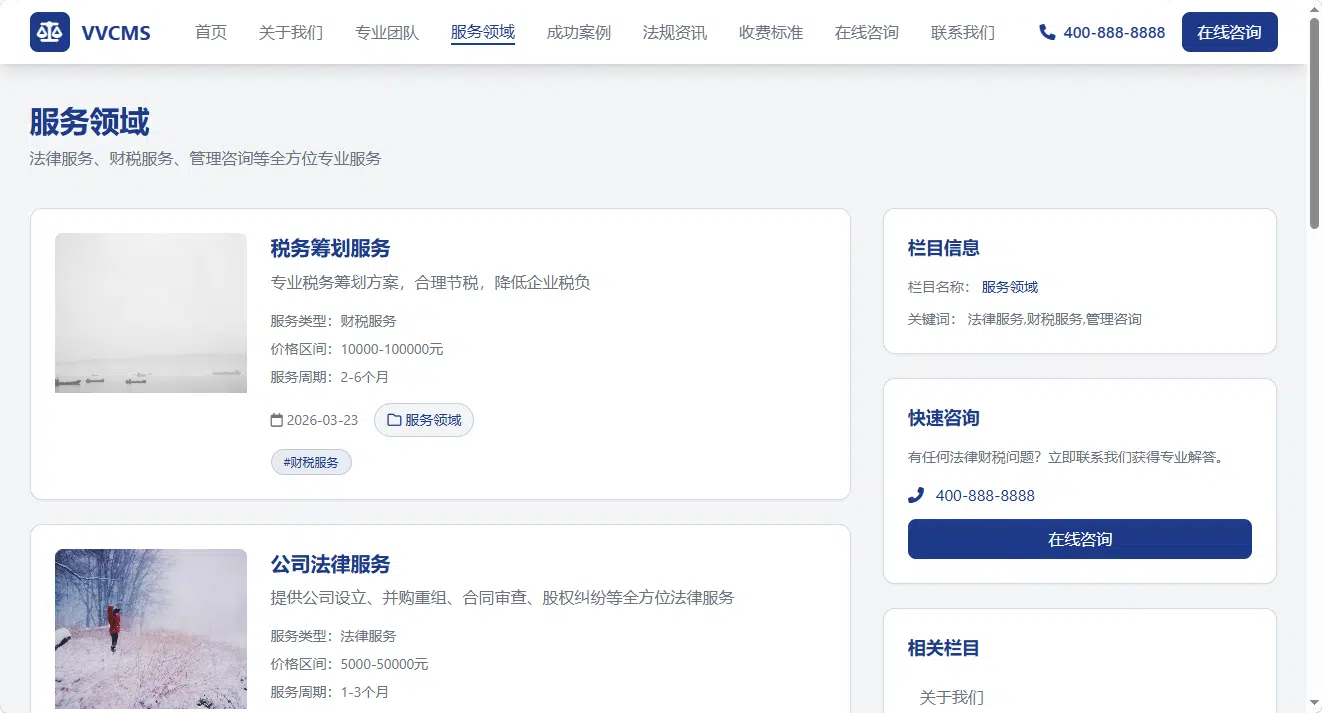Image resolution: width=1322 pixels, height=713 pixels.
Task: Click the phone icon in the header
Action: (1047, 32)
